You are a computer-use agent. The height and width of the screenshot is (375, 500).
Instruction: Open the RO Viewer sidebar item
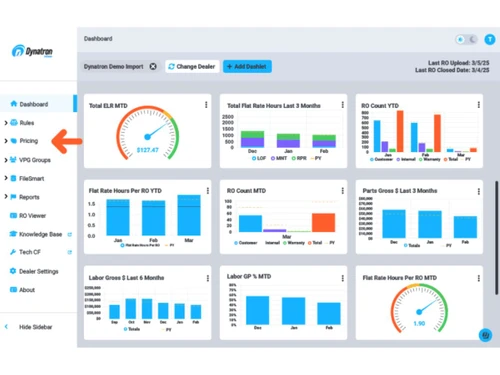click(x=38, y=216)
